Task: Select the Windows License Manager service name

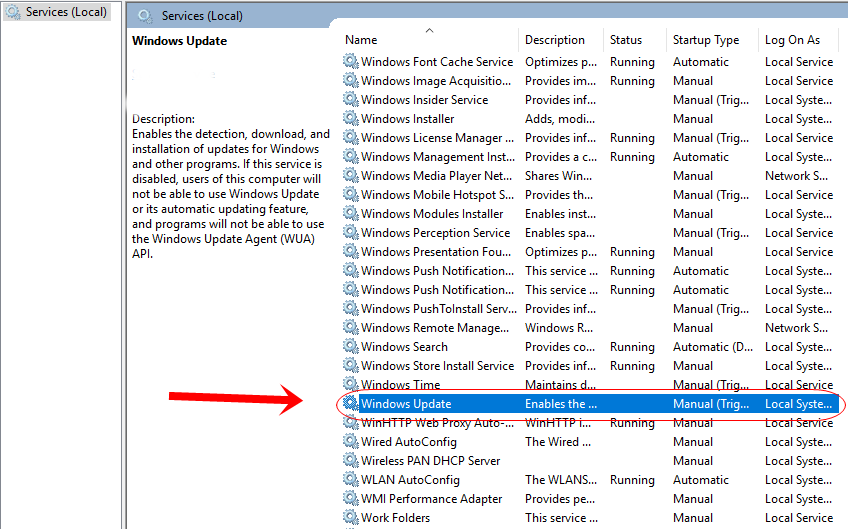Action: (x=438, y=138)
